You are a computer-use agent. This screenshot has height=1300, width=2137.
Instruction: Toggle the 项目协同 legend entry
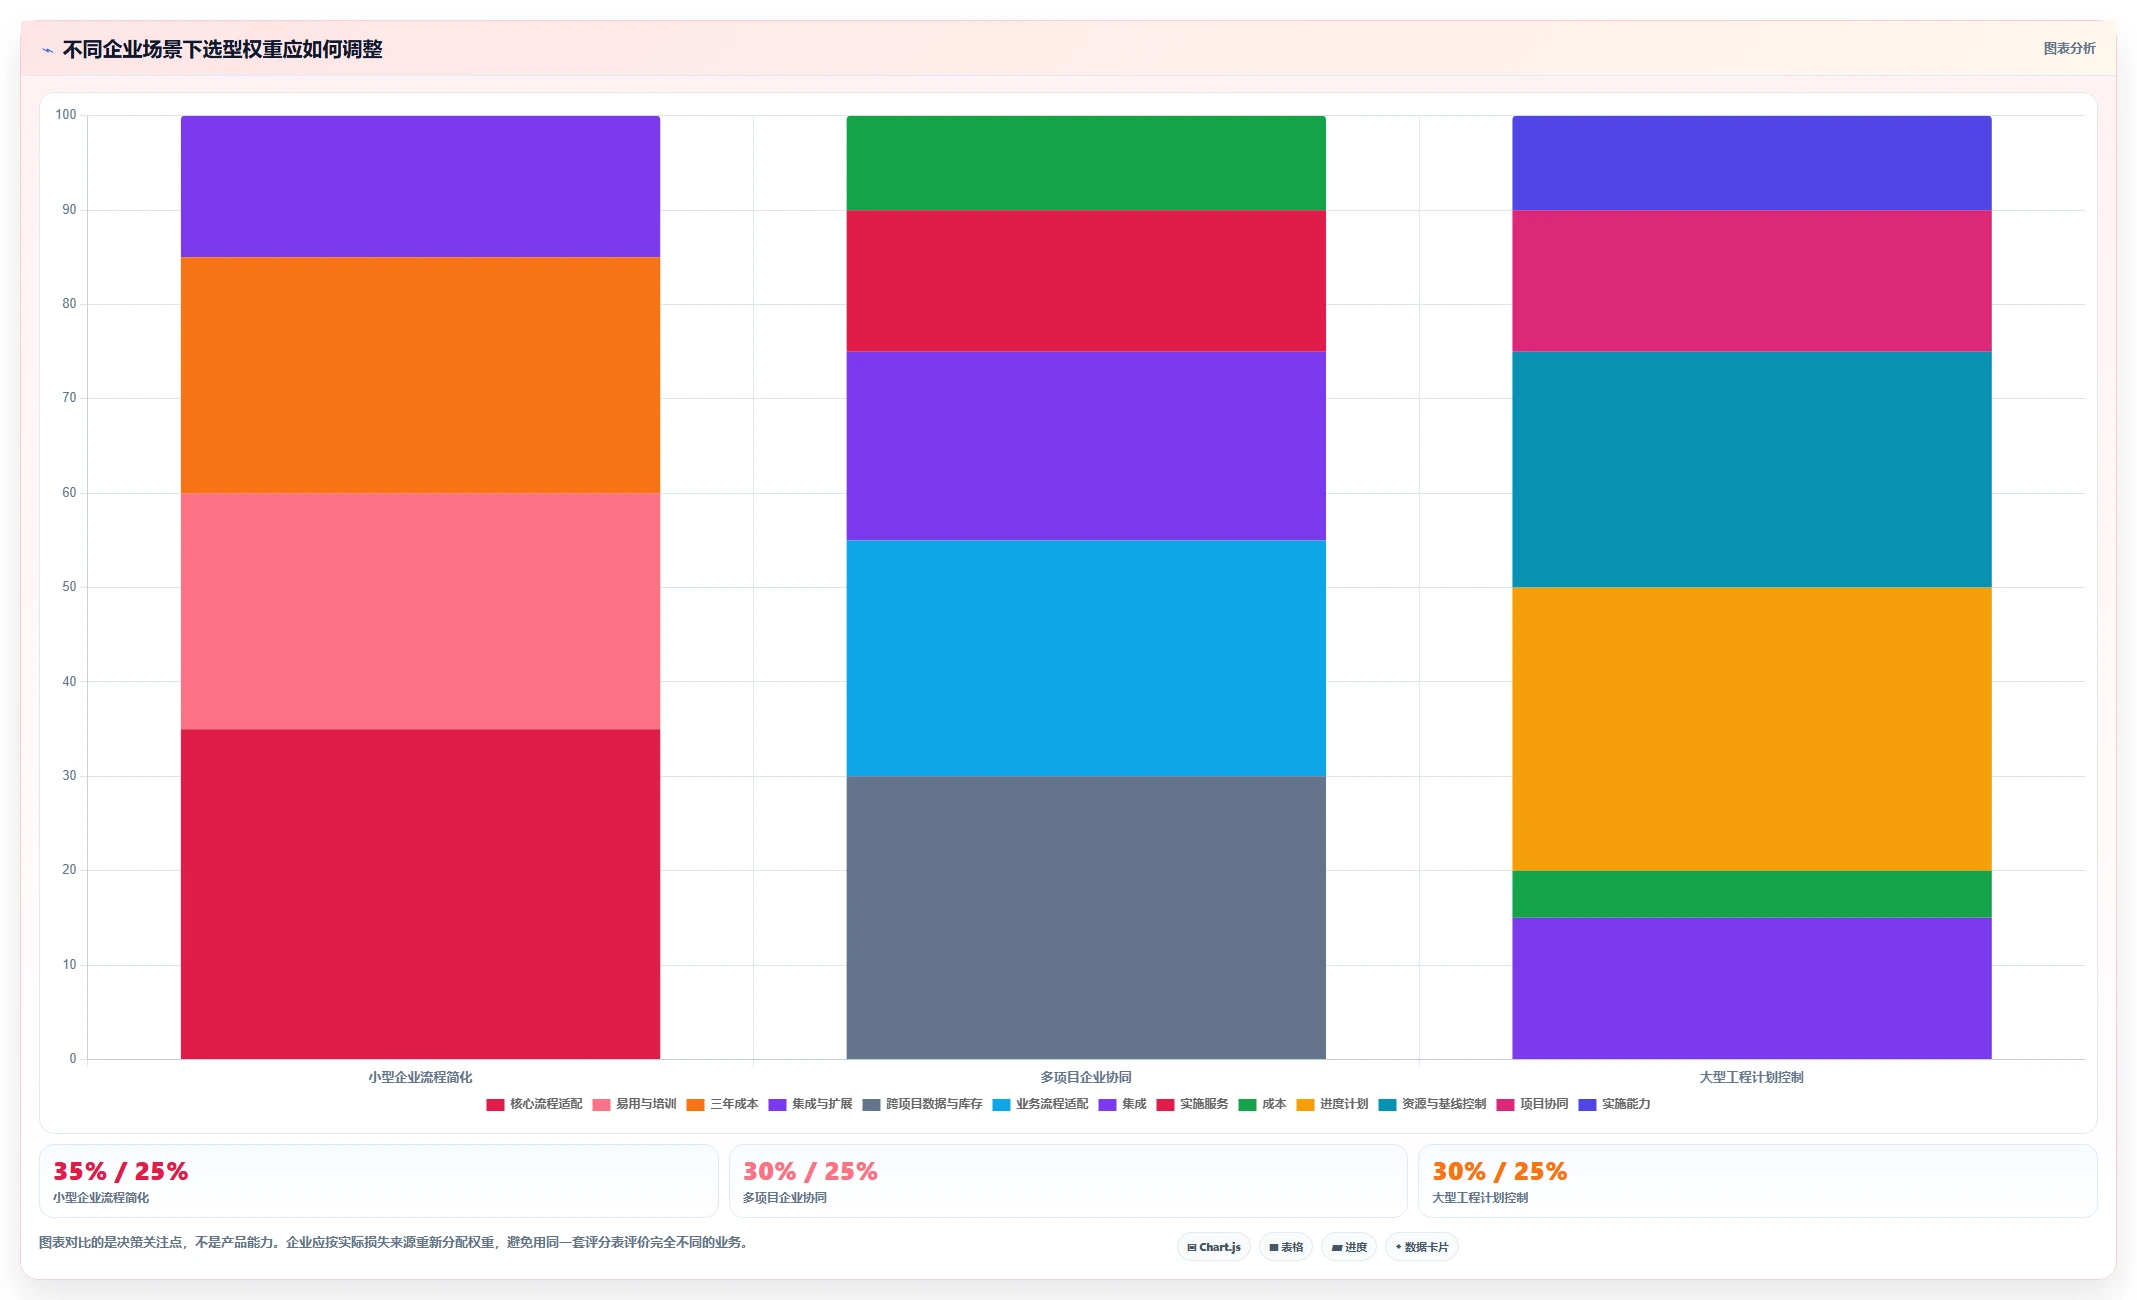click(x=1532, y=1104)
